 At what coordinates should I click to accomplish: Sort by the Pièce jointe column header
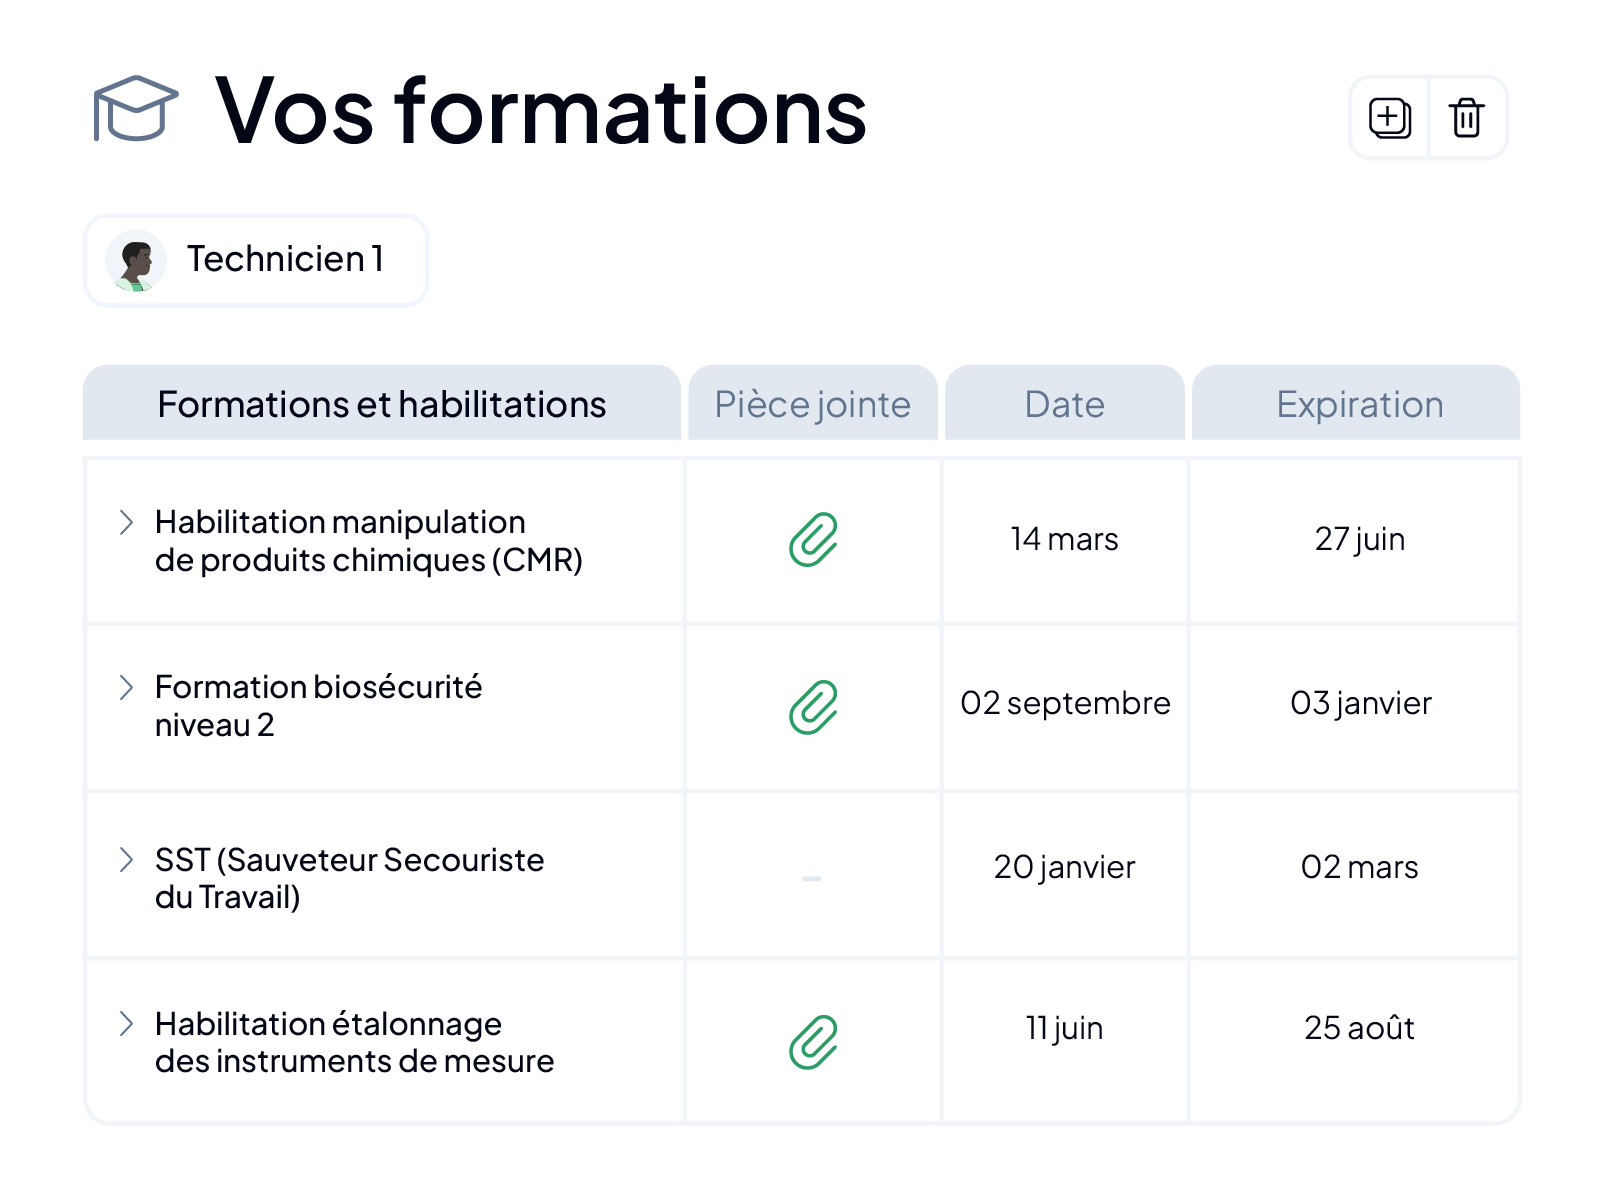click(x=813, y=403)
